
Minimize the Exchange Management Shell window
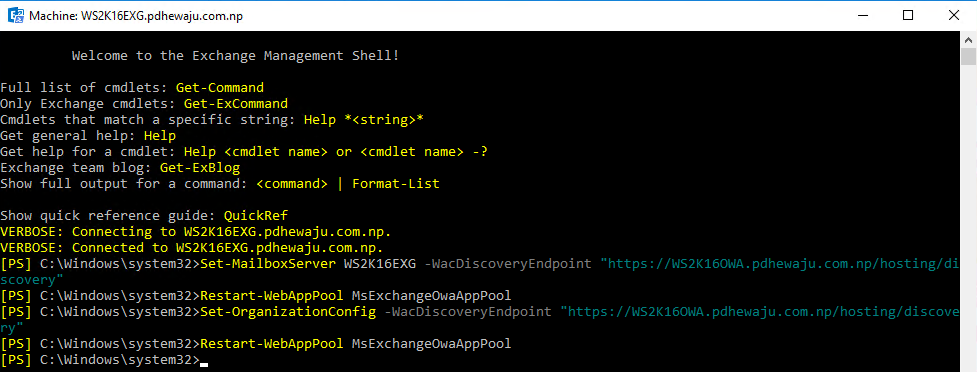coord(863,16)
